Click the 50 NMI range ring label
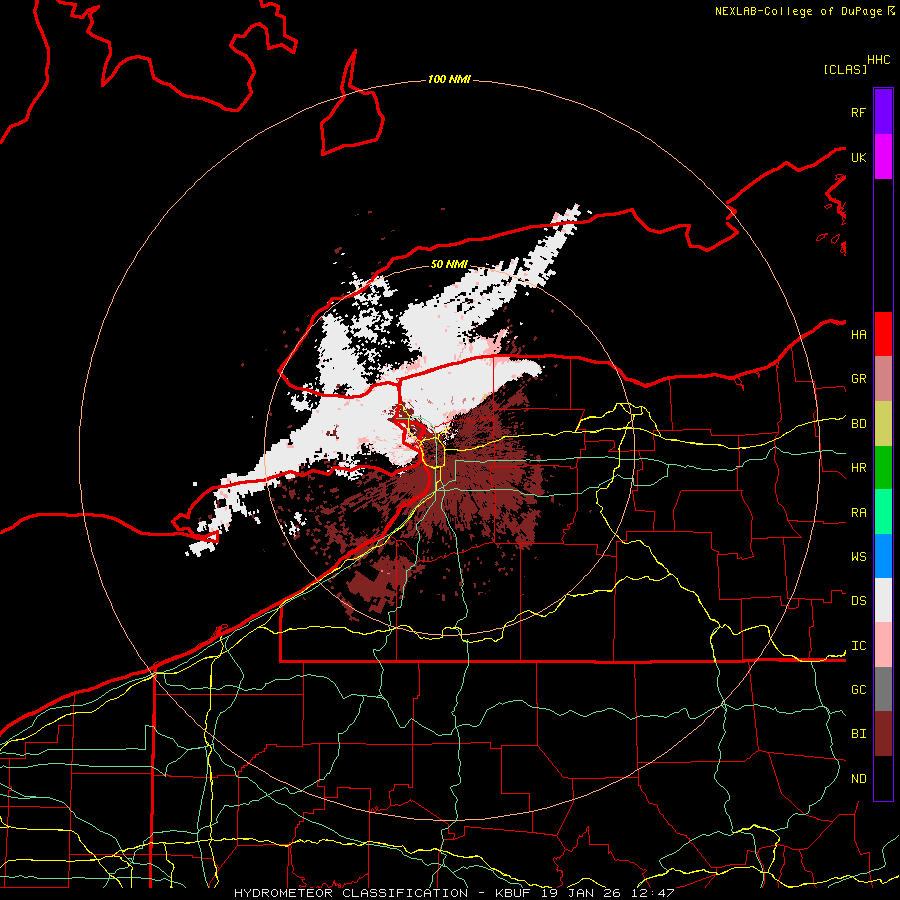Image resolution: width=900 pixels, height=900 pixels. [x=449, y=264]
